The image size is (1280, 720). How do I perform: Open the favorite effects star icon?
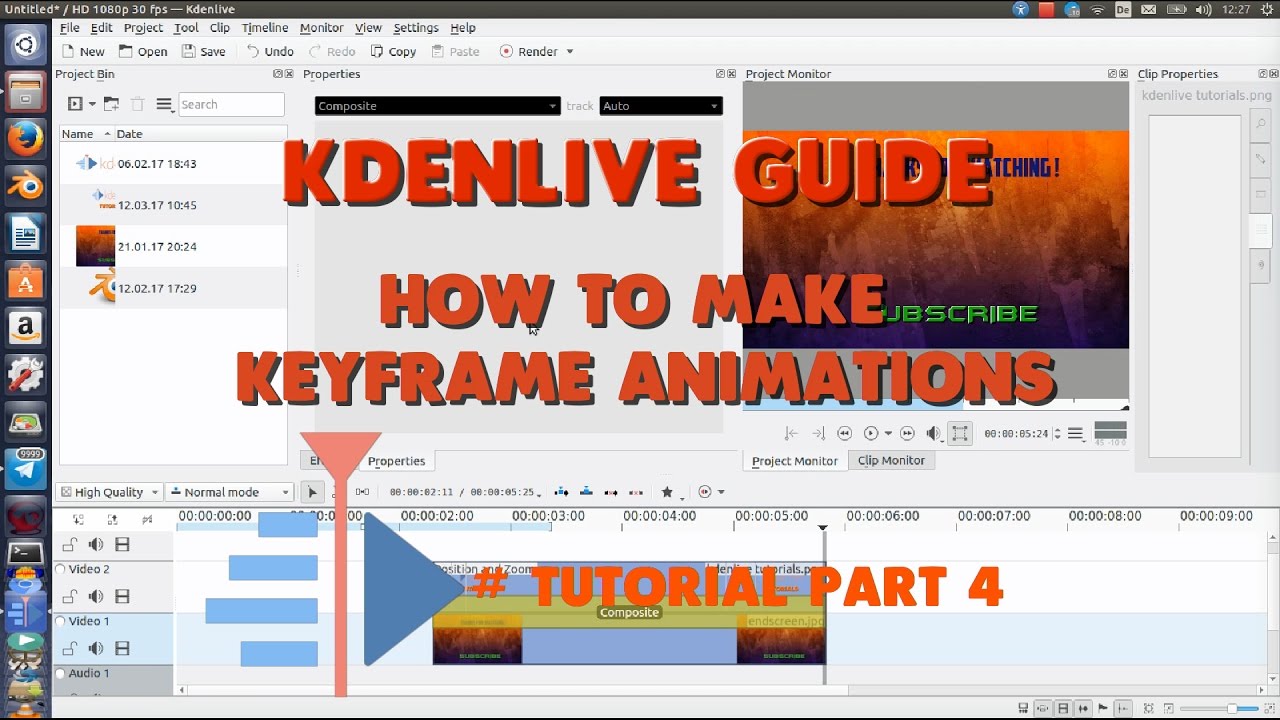(x=667, y=492)
